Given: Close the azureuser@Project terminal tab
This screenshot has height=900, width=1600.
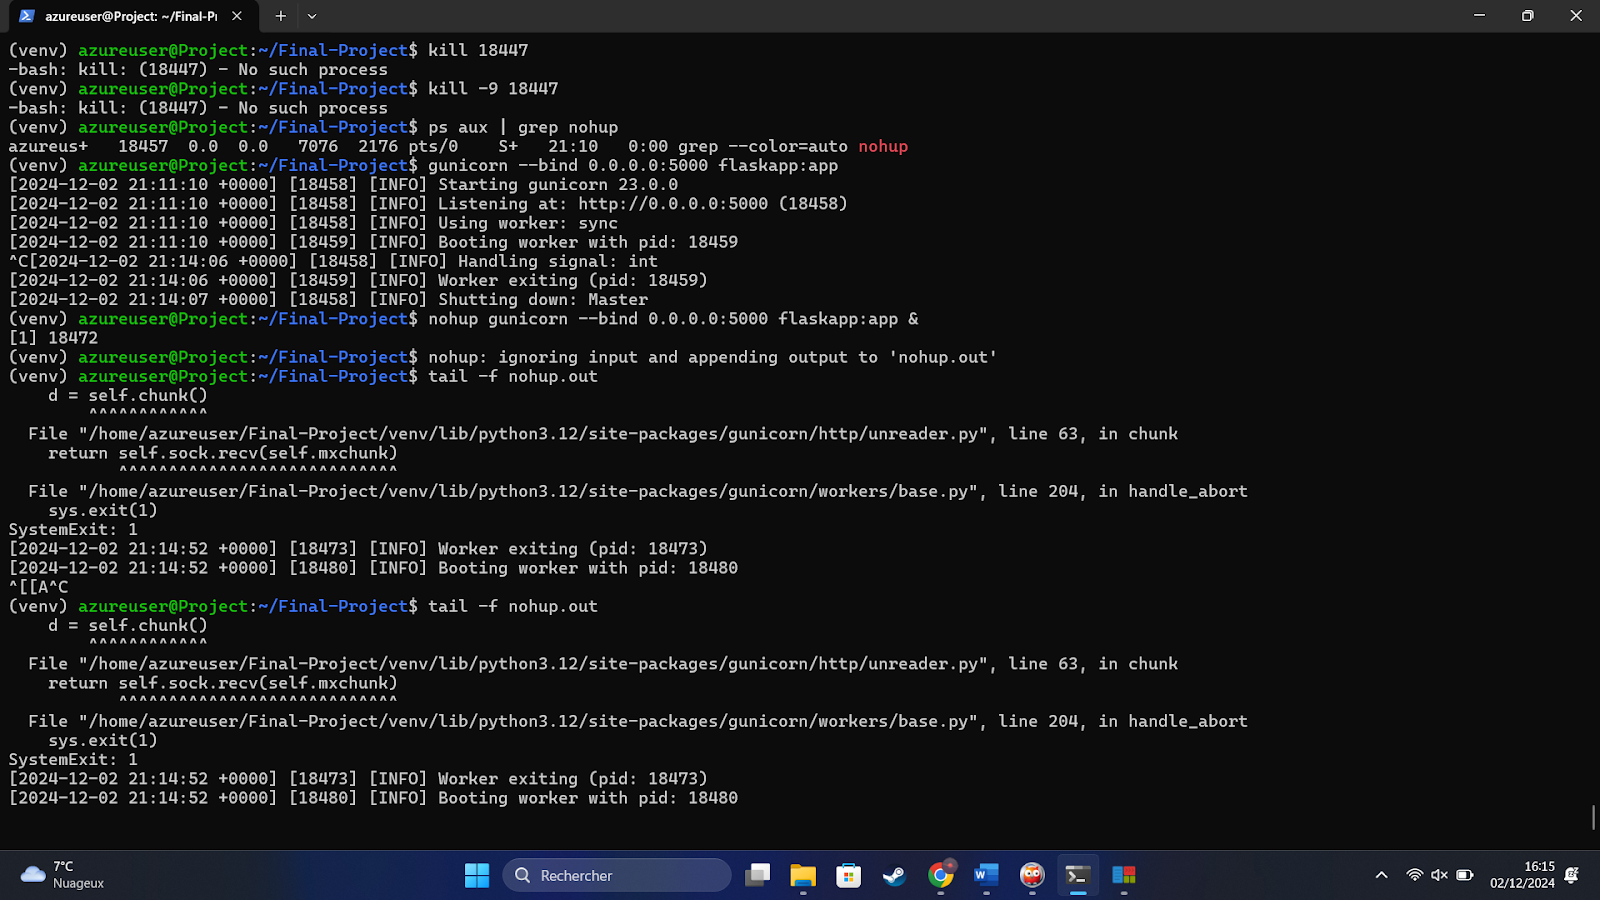Looking at the screenshot, I should coord(237,16).
